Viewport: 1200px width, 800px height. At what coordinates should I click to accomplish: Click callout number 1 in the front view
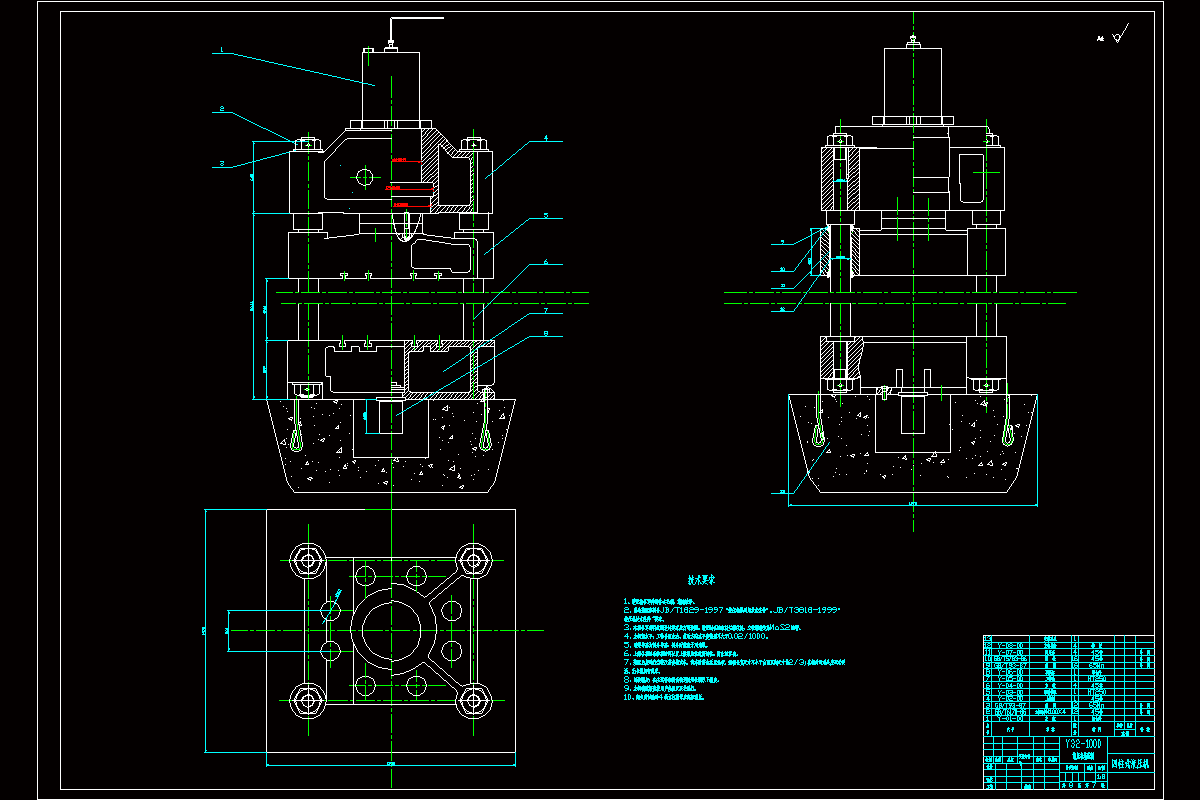(222, 49)
